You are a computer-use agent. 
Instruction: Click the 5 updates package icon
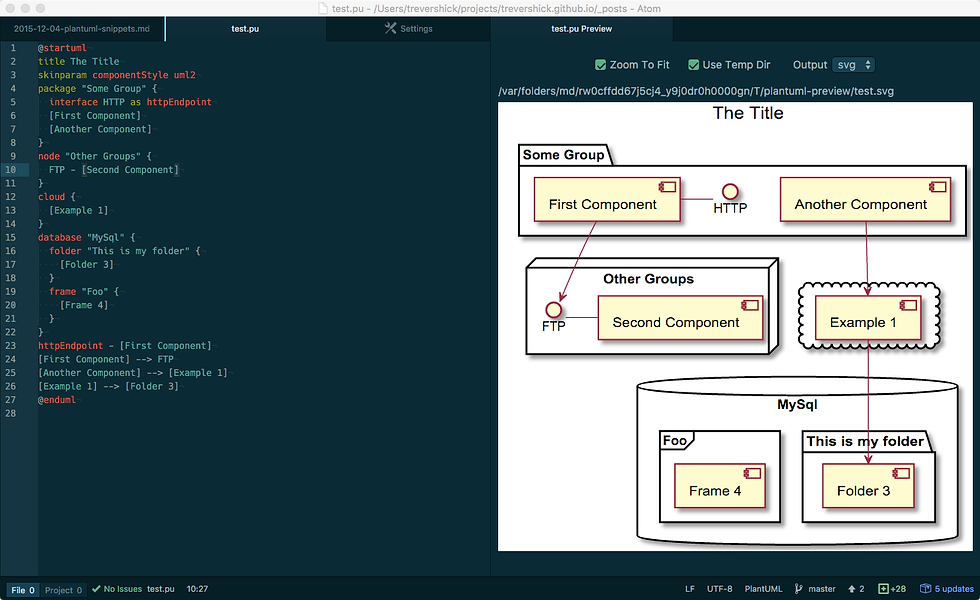click(x=926, y=589)
